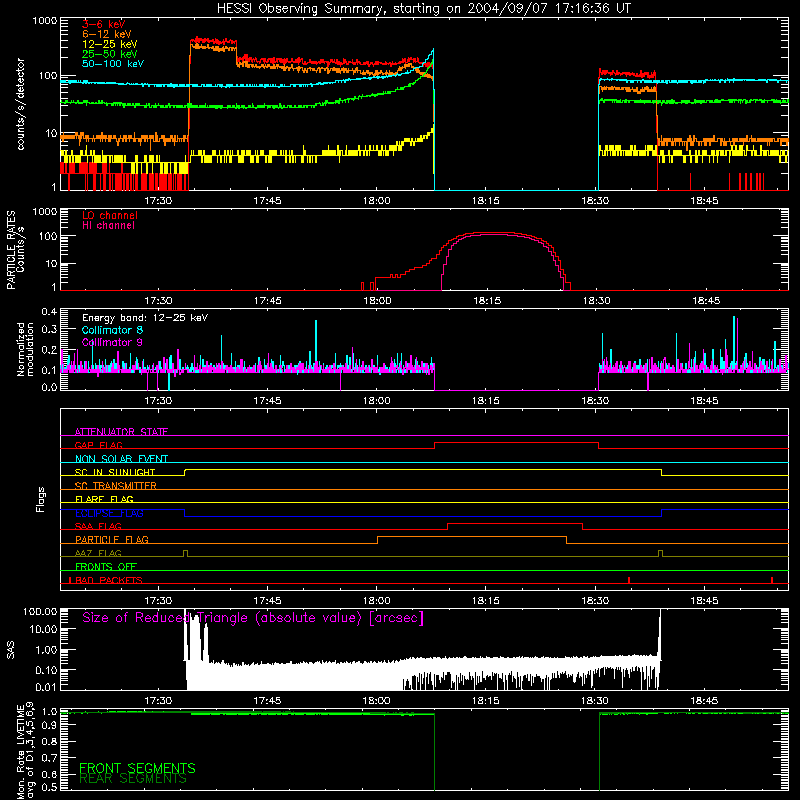Click the 'FRONT SEGMENTS' legend label
The height and width of the screenshot is (800, 800).
click(137, 768)
